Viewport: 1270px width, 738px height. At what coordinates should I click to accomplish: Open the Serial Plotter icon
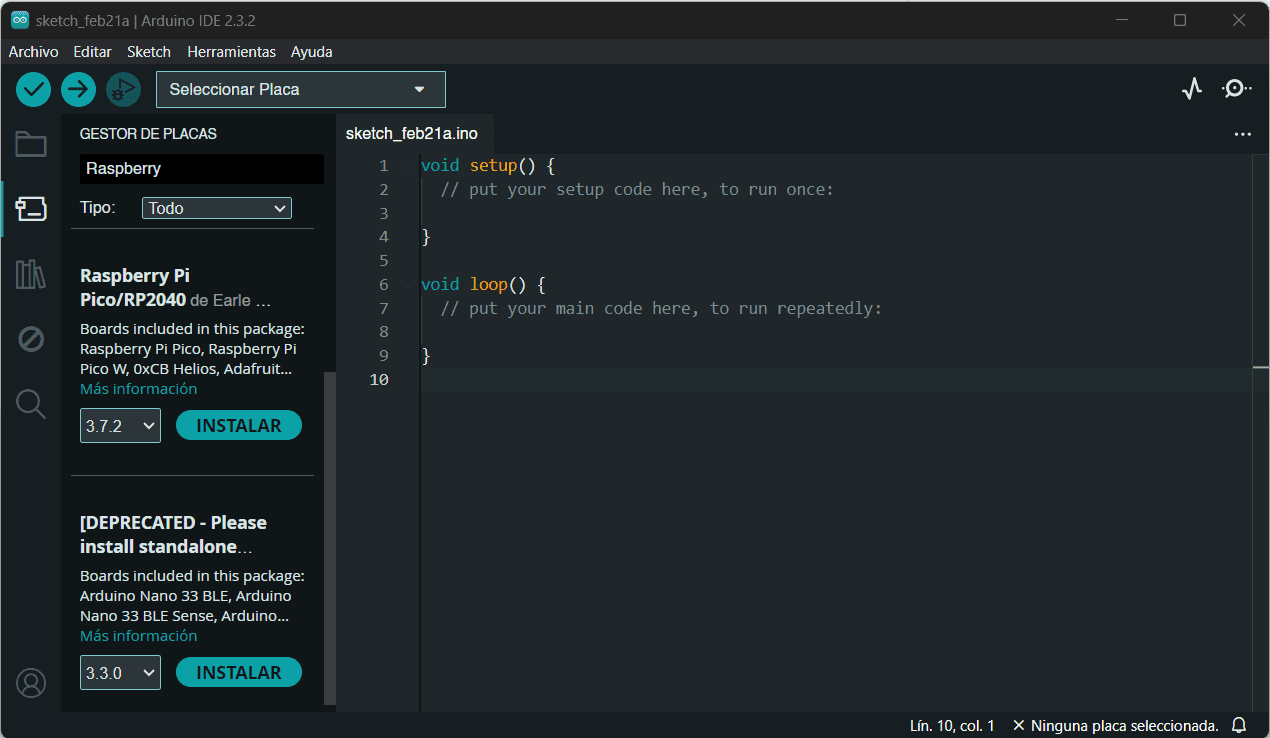coord(1191,89)
